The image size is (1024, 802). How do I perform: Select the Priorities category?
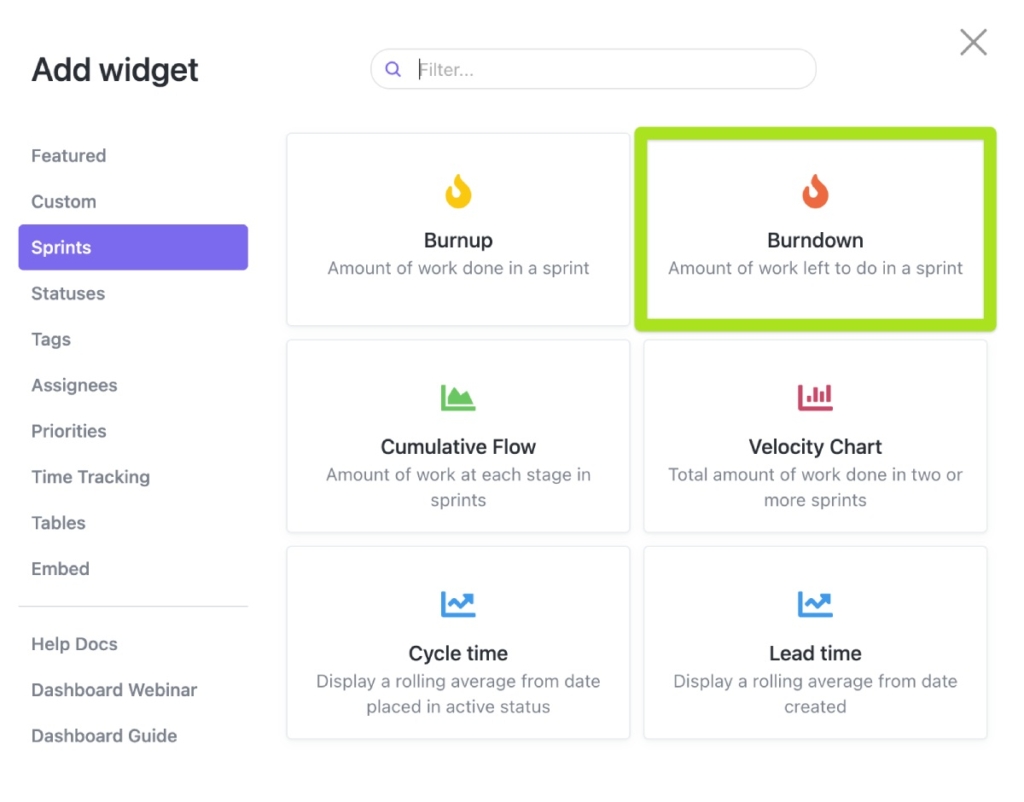pyautogui.click(x=68, y=432)
